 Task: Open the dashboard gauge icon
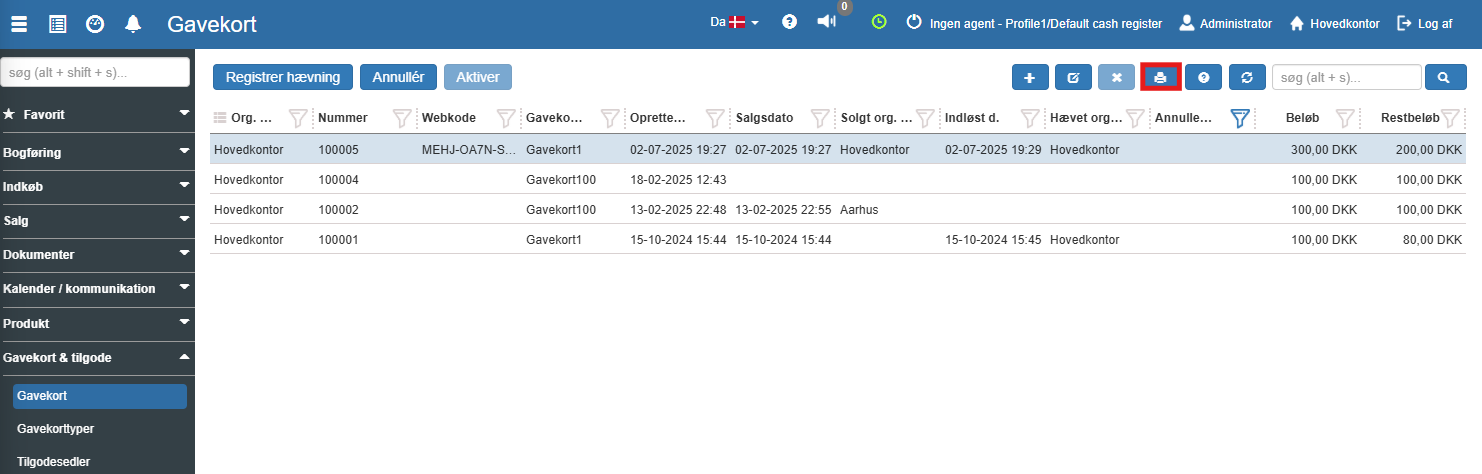pyautogui.click(x=95, y=24)
